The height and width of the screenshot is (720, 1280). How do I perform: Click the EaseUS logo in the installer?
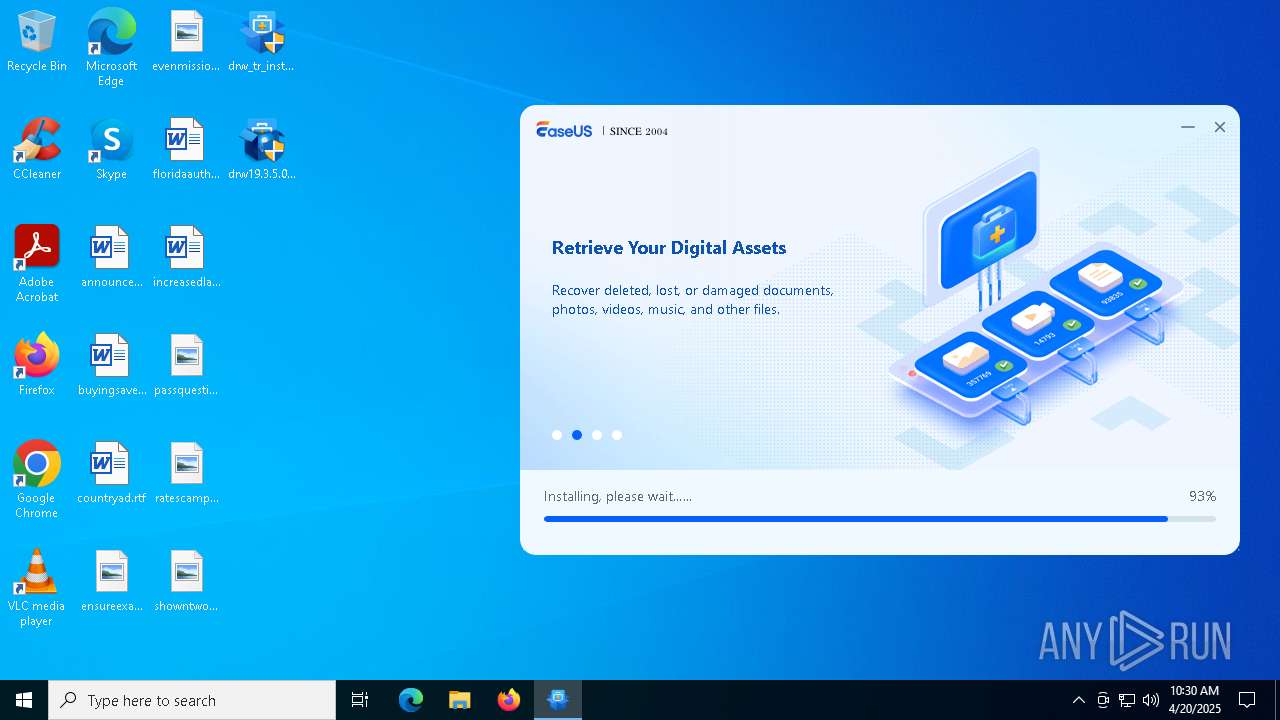coord(564,130)
